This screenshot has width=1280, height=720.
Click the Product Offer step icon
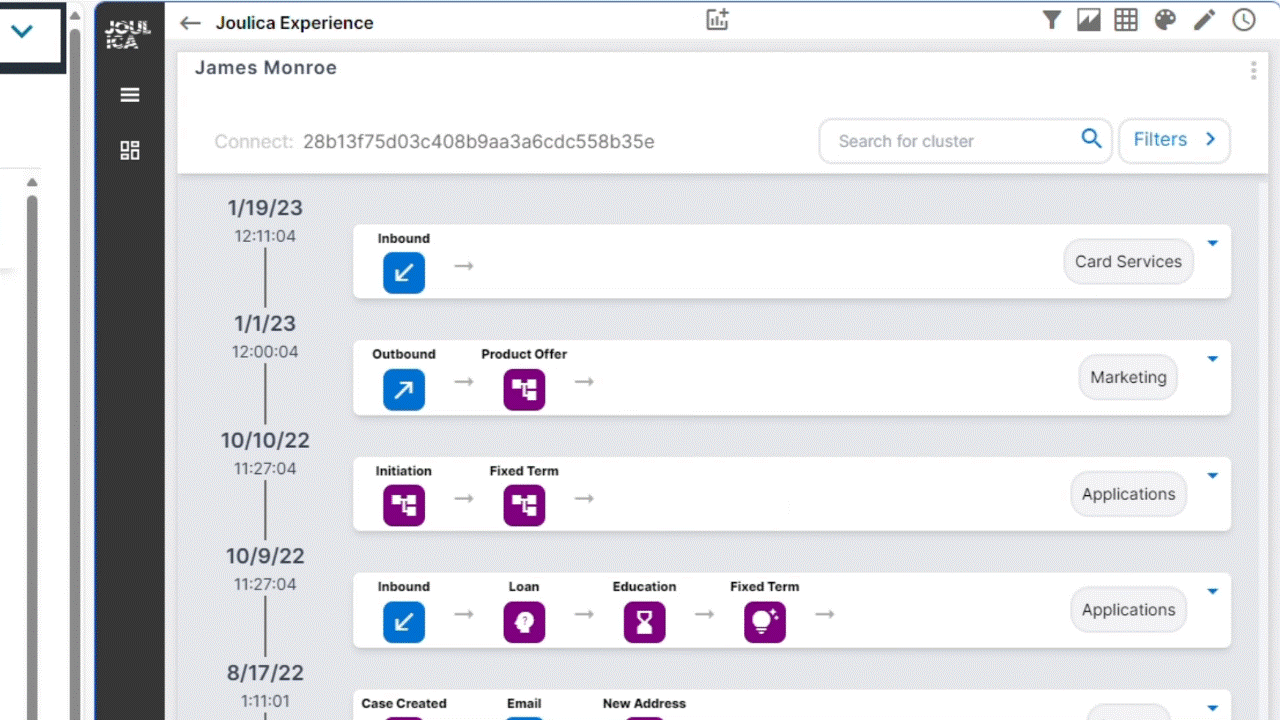coord(524,389)
